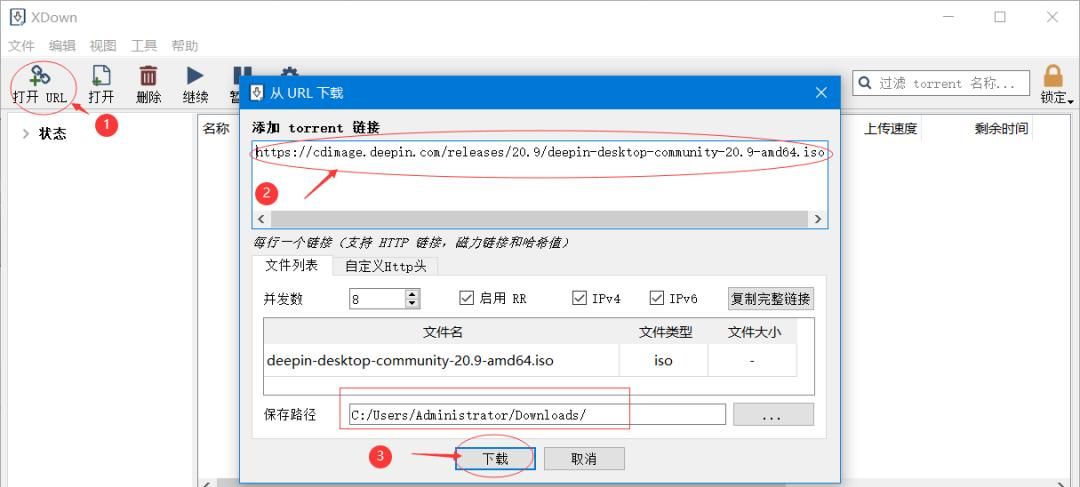Image resolution: width=1080 pixels, height=487 pixels.
Task: Click the 文件名 column header
Action: point(442,332)
